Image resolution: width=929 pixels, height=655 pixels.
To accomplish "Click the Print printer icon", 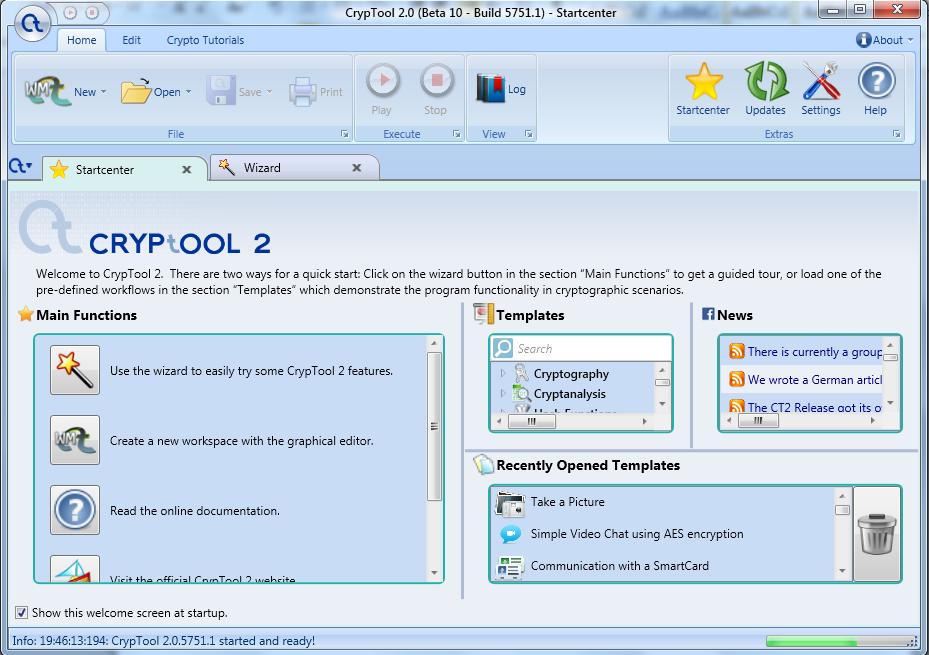I will (303, 92).
